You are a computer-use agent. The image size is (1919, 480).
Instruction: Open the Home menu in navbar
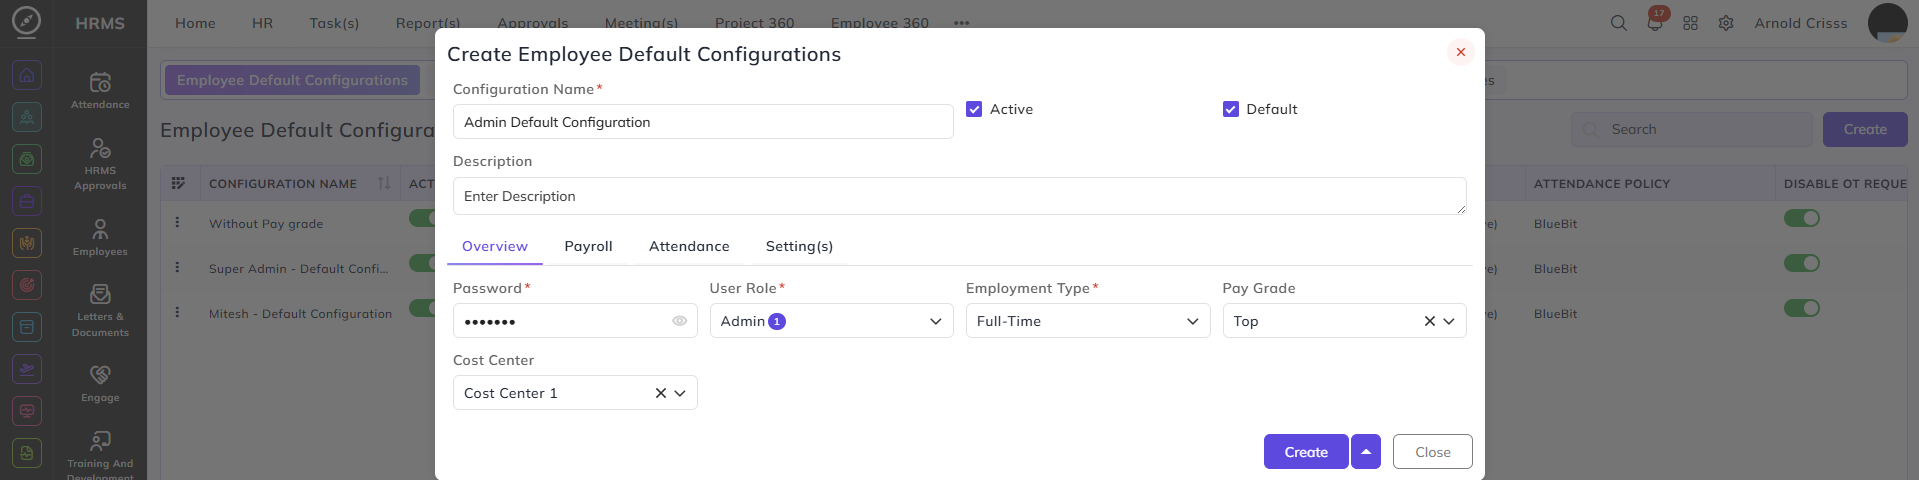click(x=195, y=23)
